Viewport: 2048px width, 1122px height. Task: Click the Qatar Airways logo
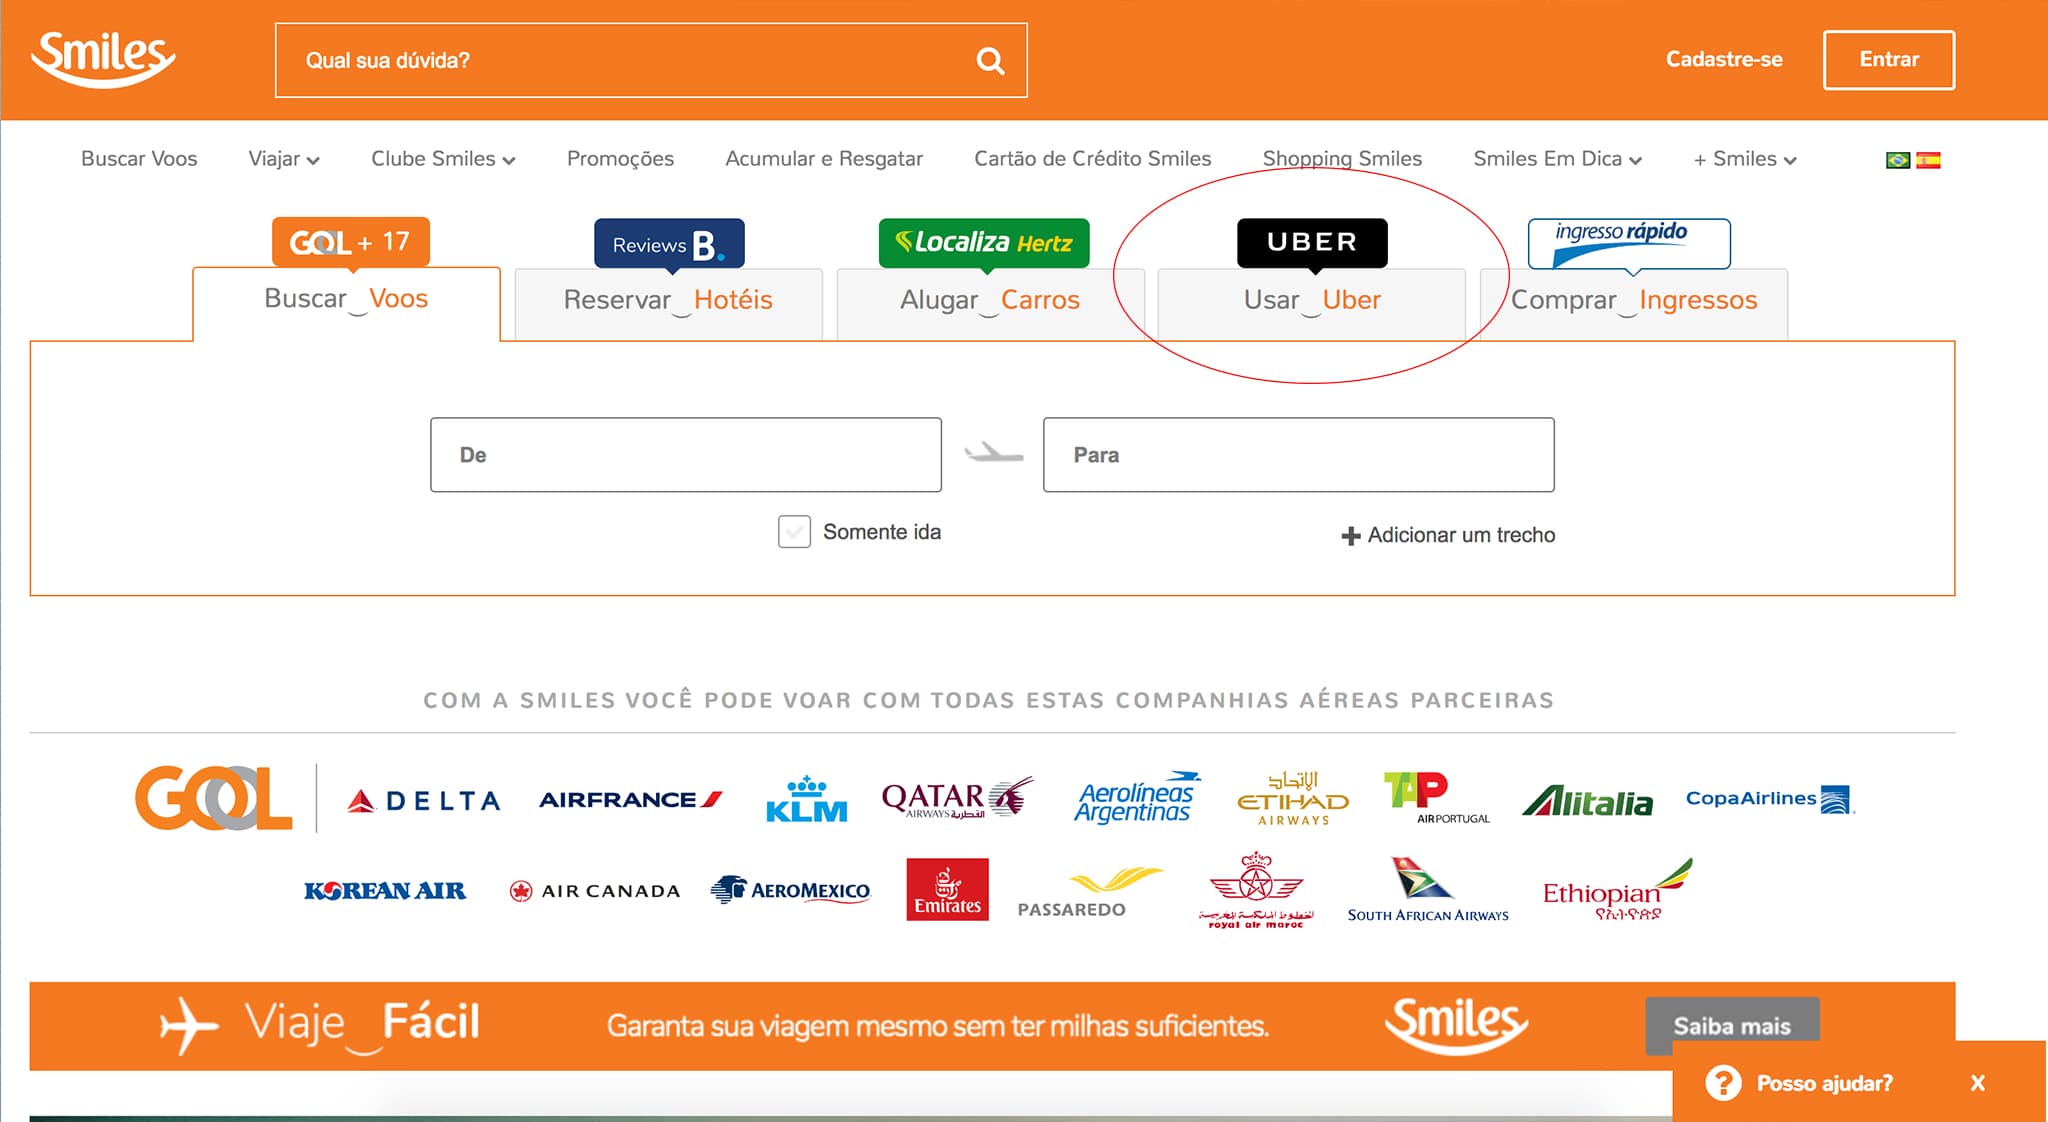(x=957, y=798)
